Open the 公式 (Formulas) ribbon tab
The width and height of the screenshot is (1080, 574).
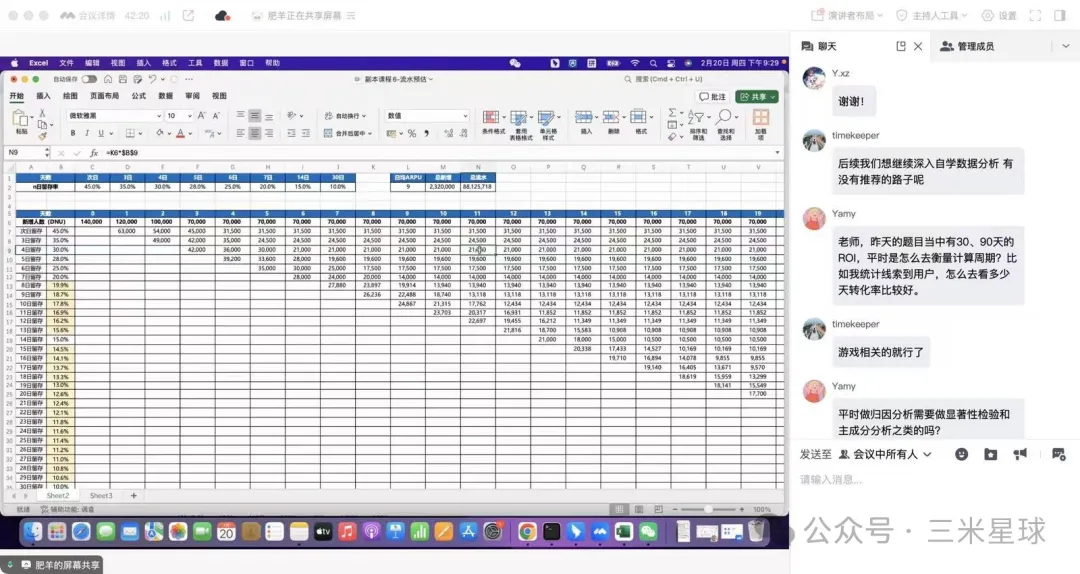138,96
